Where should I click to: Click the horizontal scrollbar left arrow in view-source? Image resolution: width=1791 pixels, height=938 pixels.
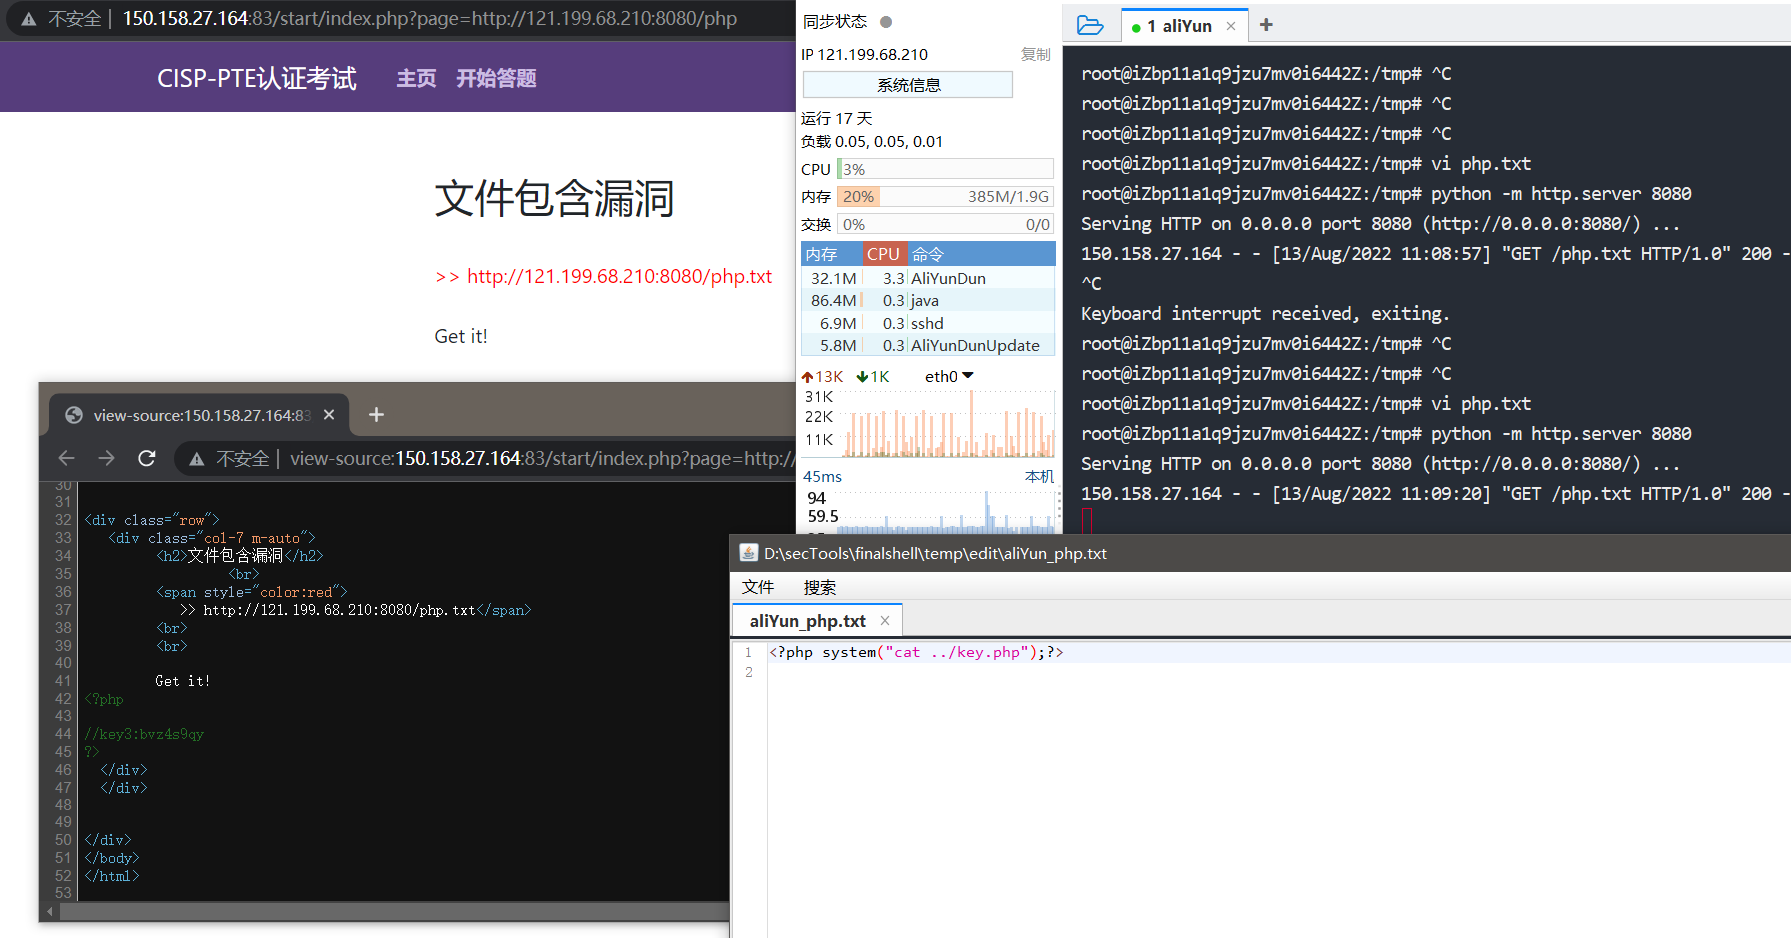(50, 912)
